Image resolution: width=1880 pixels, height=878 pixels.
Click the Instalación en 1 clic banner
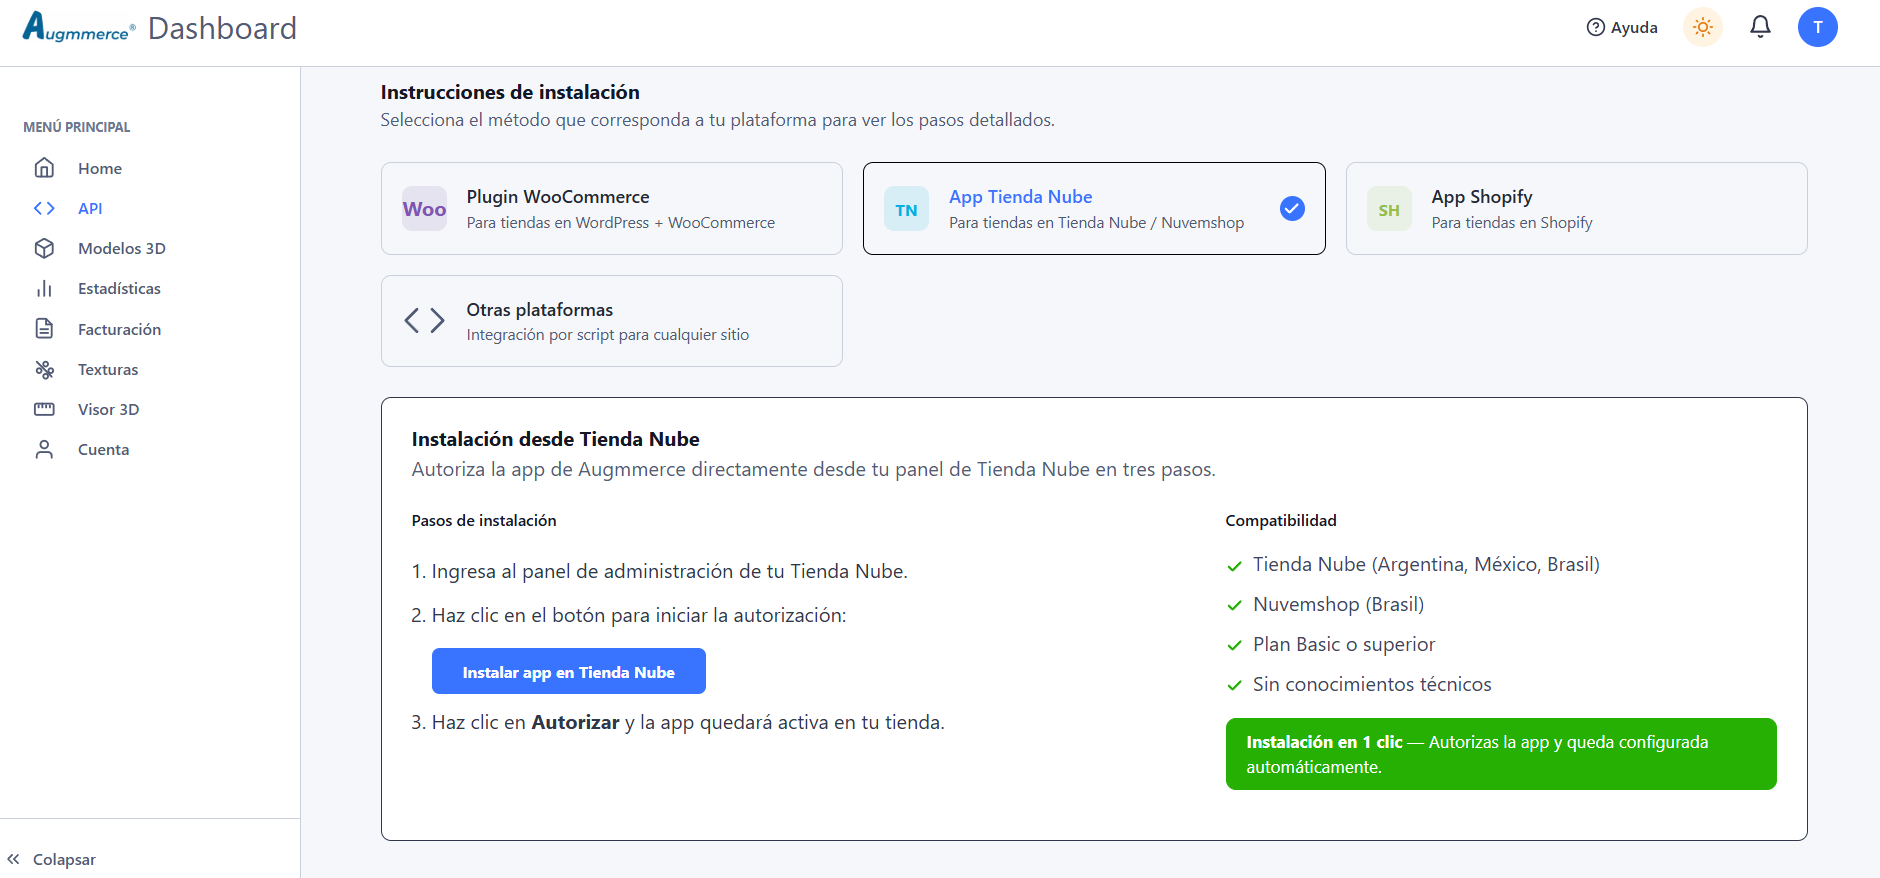(1501, 754)
